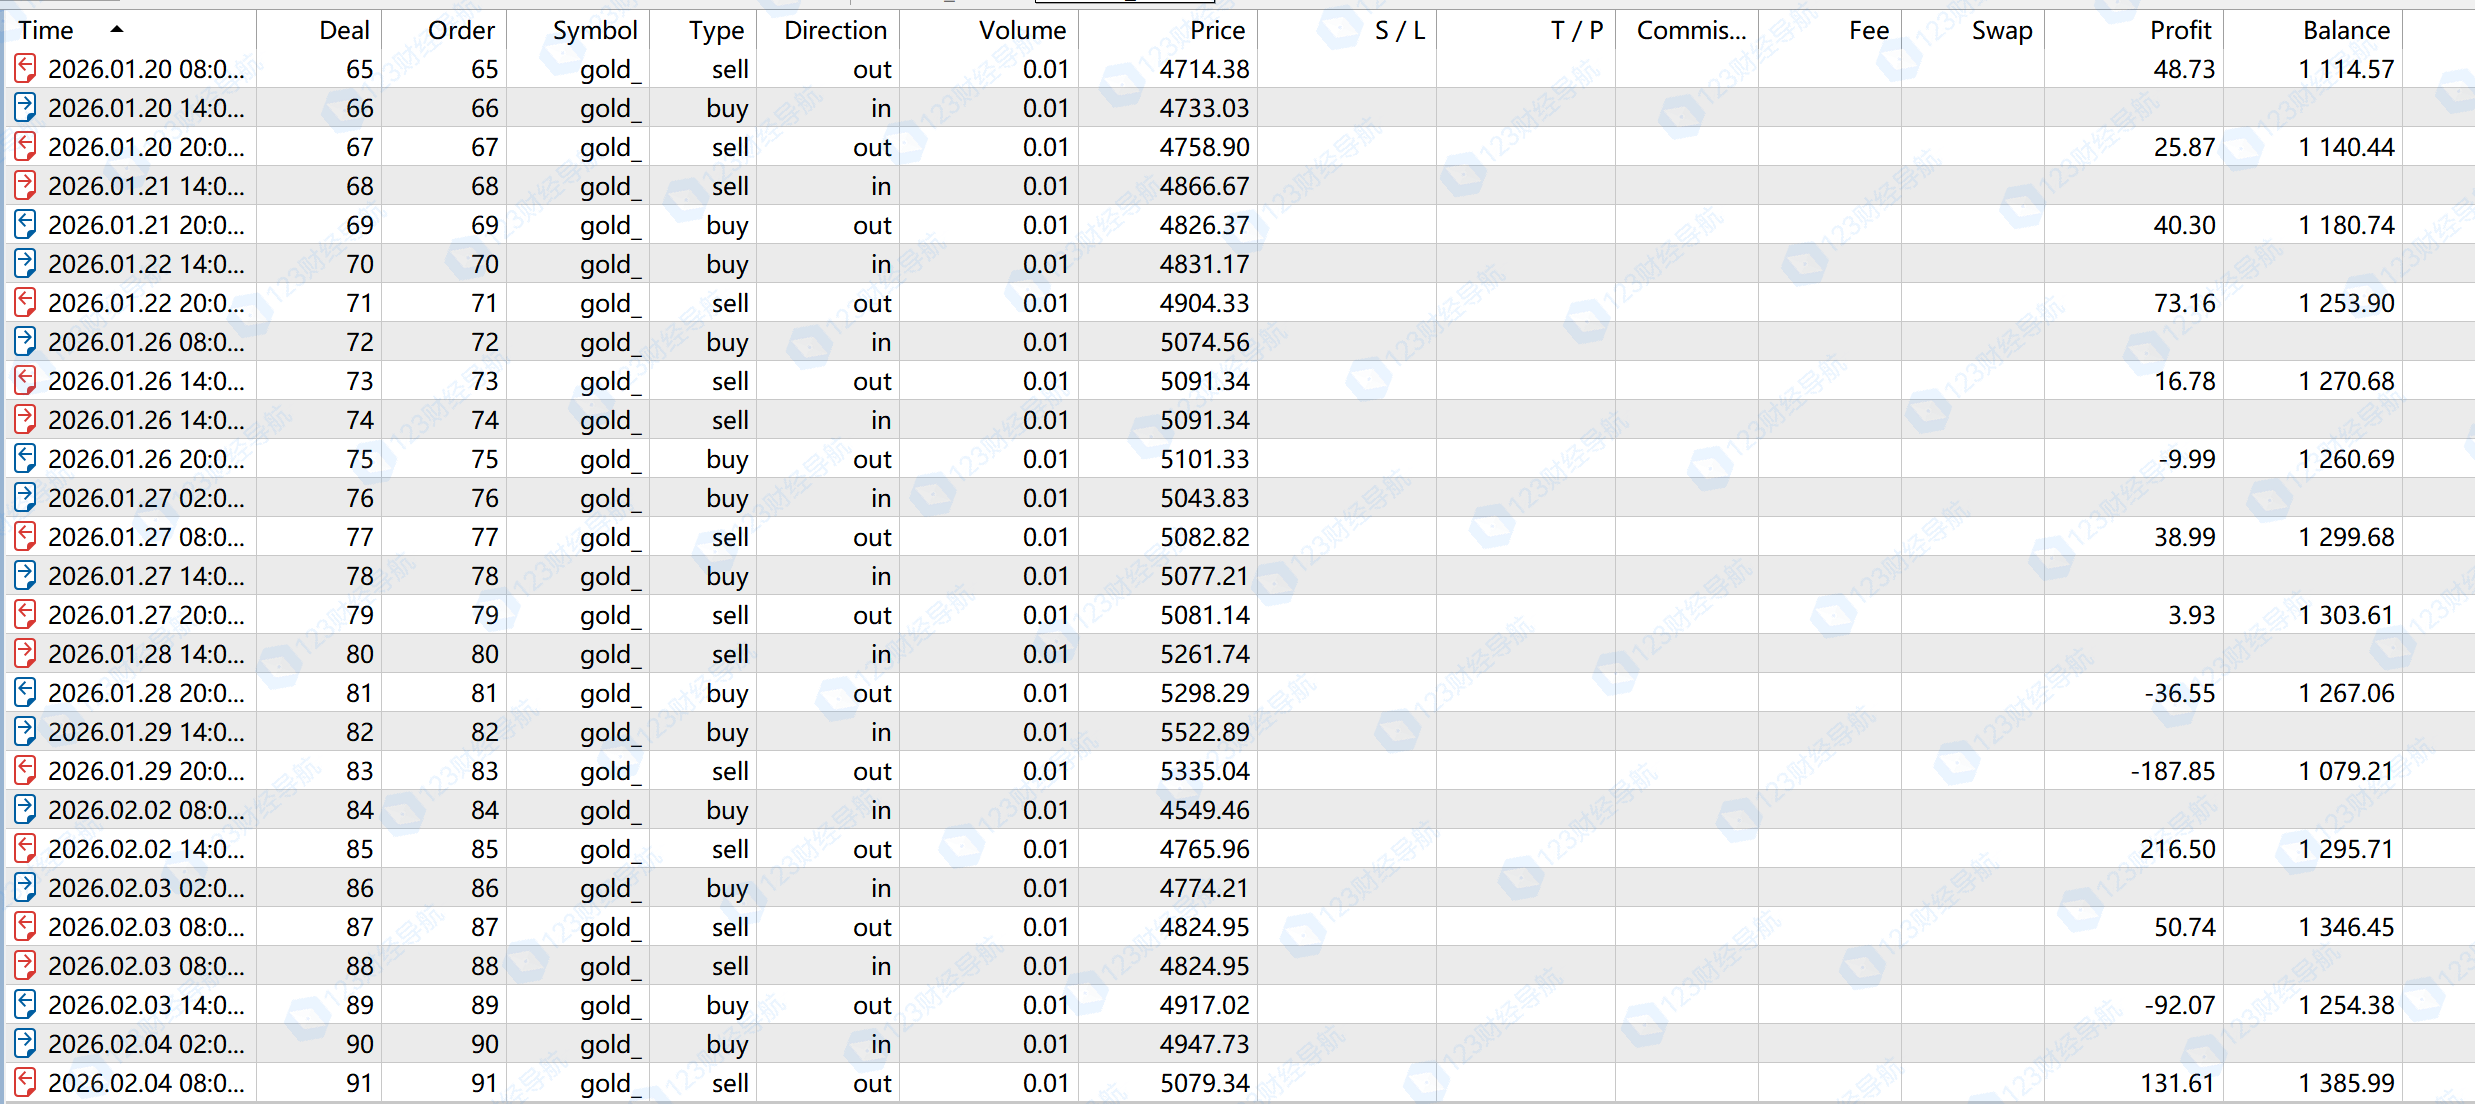Screen dimensions: 2475x1104
Task: Click the truncated Commission column header
Action: 1691,30
